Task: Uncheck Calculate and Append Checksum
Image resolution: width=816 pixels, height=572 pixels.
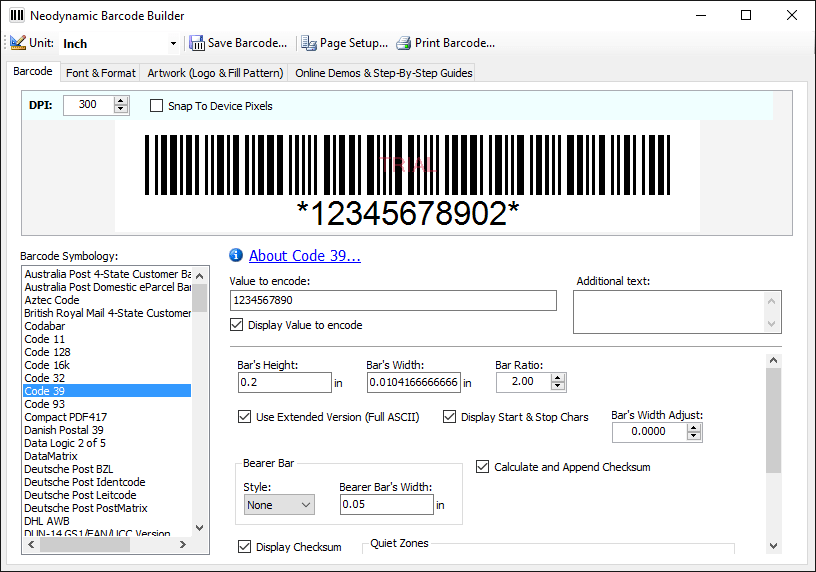Action: [482, 467]
